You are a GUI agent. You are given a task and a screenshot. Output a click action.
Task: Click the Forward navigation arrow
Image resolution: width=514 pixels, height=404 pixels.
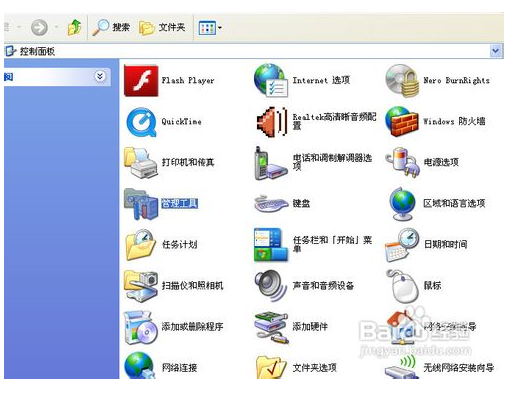(x=39, y=27)
